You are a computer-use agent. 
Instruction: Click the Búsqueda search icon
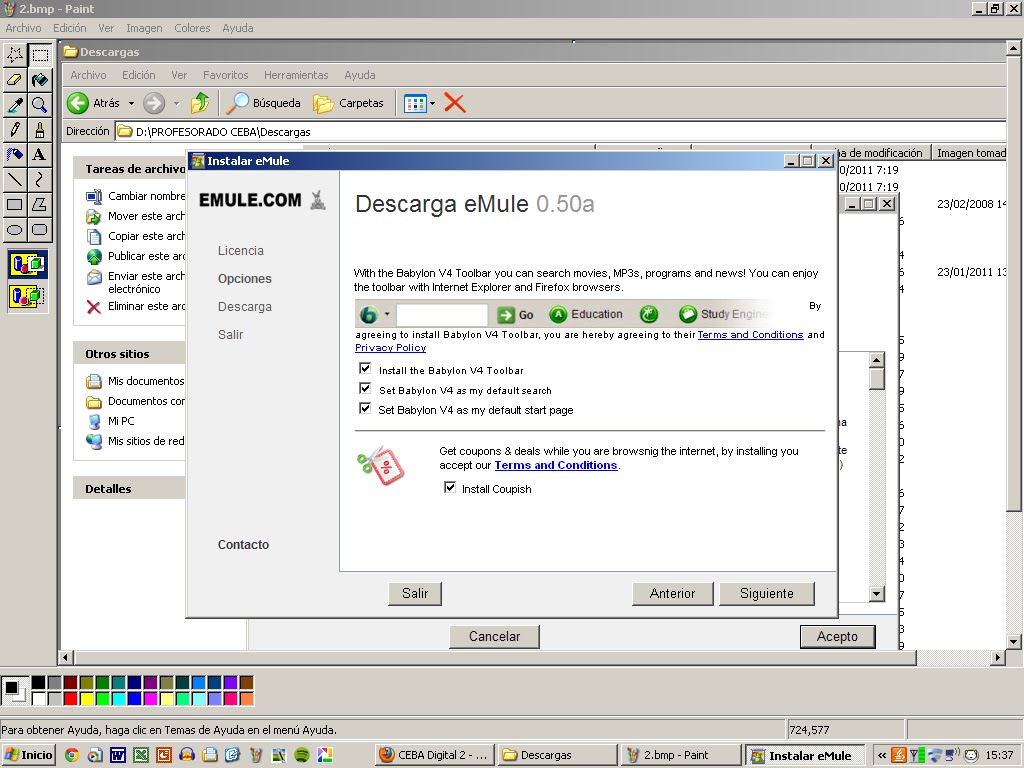click(238, 103)
